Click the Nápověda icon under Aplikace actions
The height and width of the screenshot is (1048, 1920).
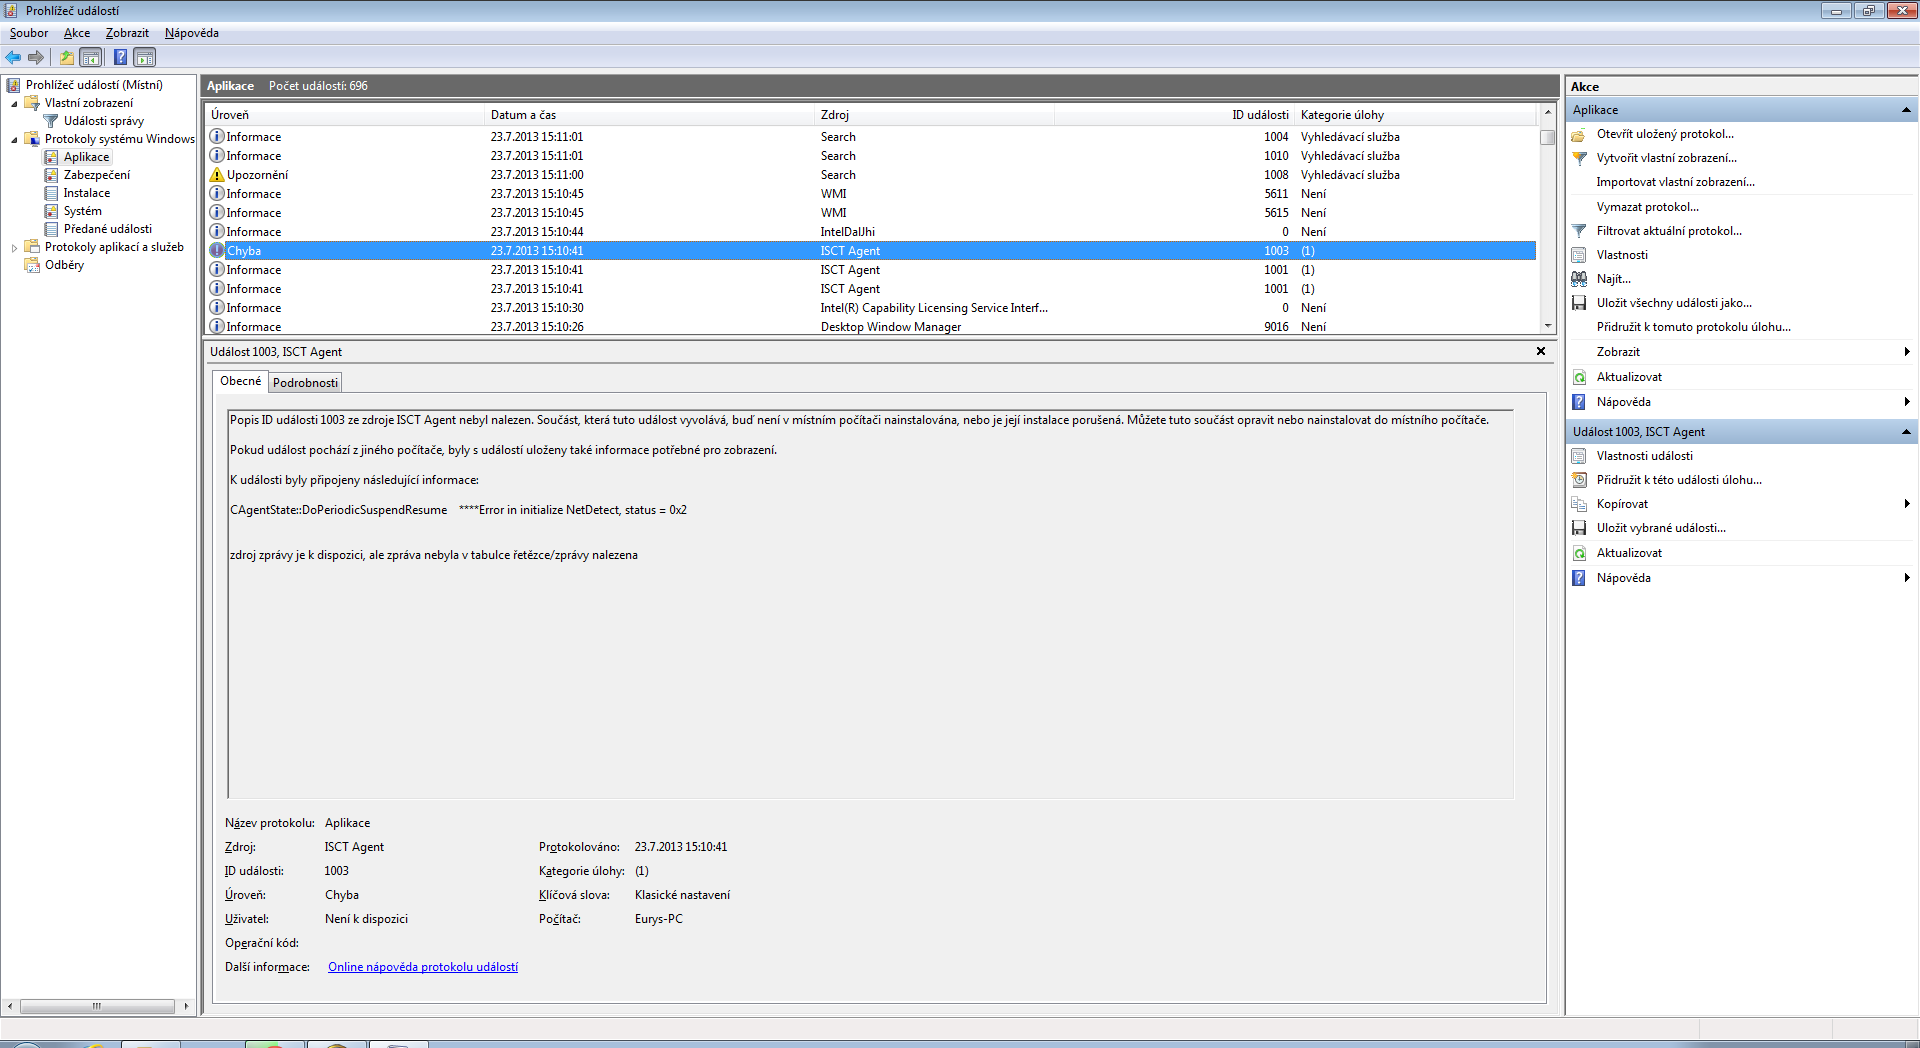click(1579, 402)
